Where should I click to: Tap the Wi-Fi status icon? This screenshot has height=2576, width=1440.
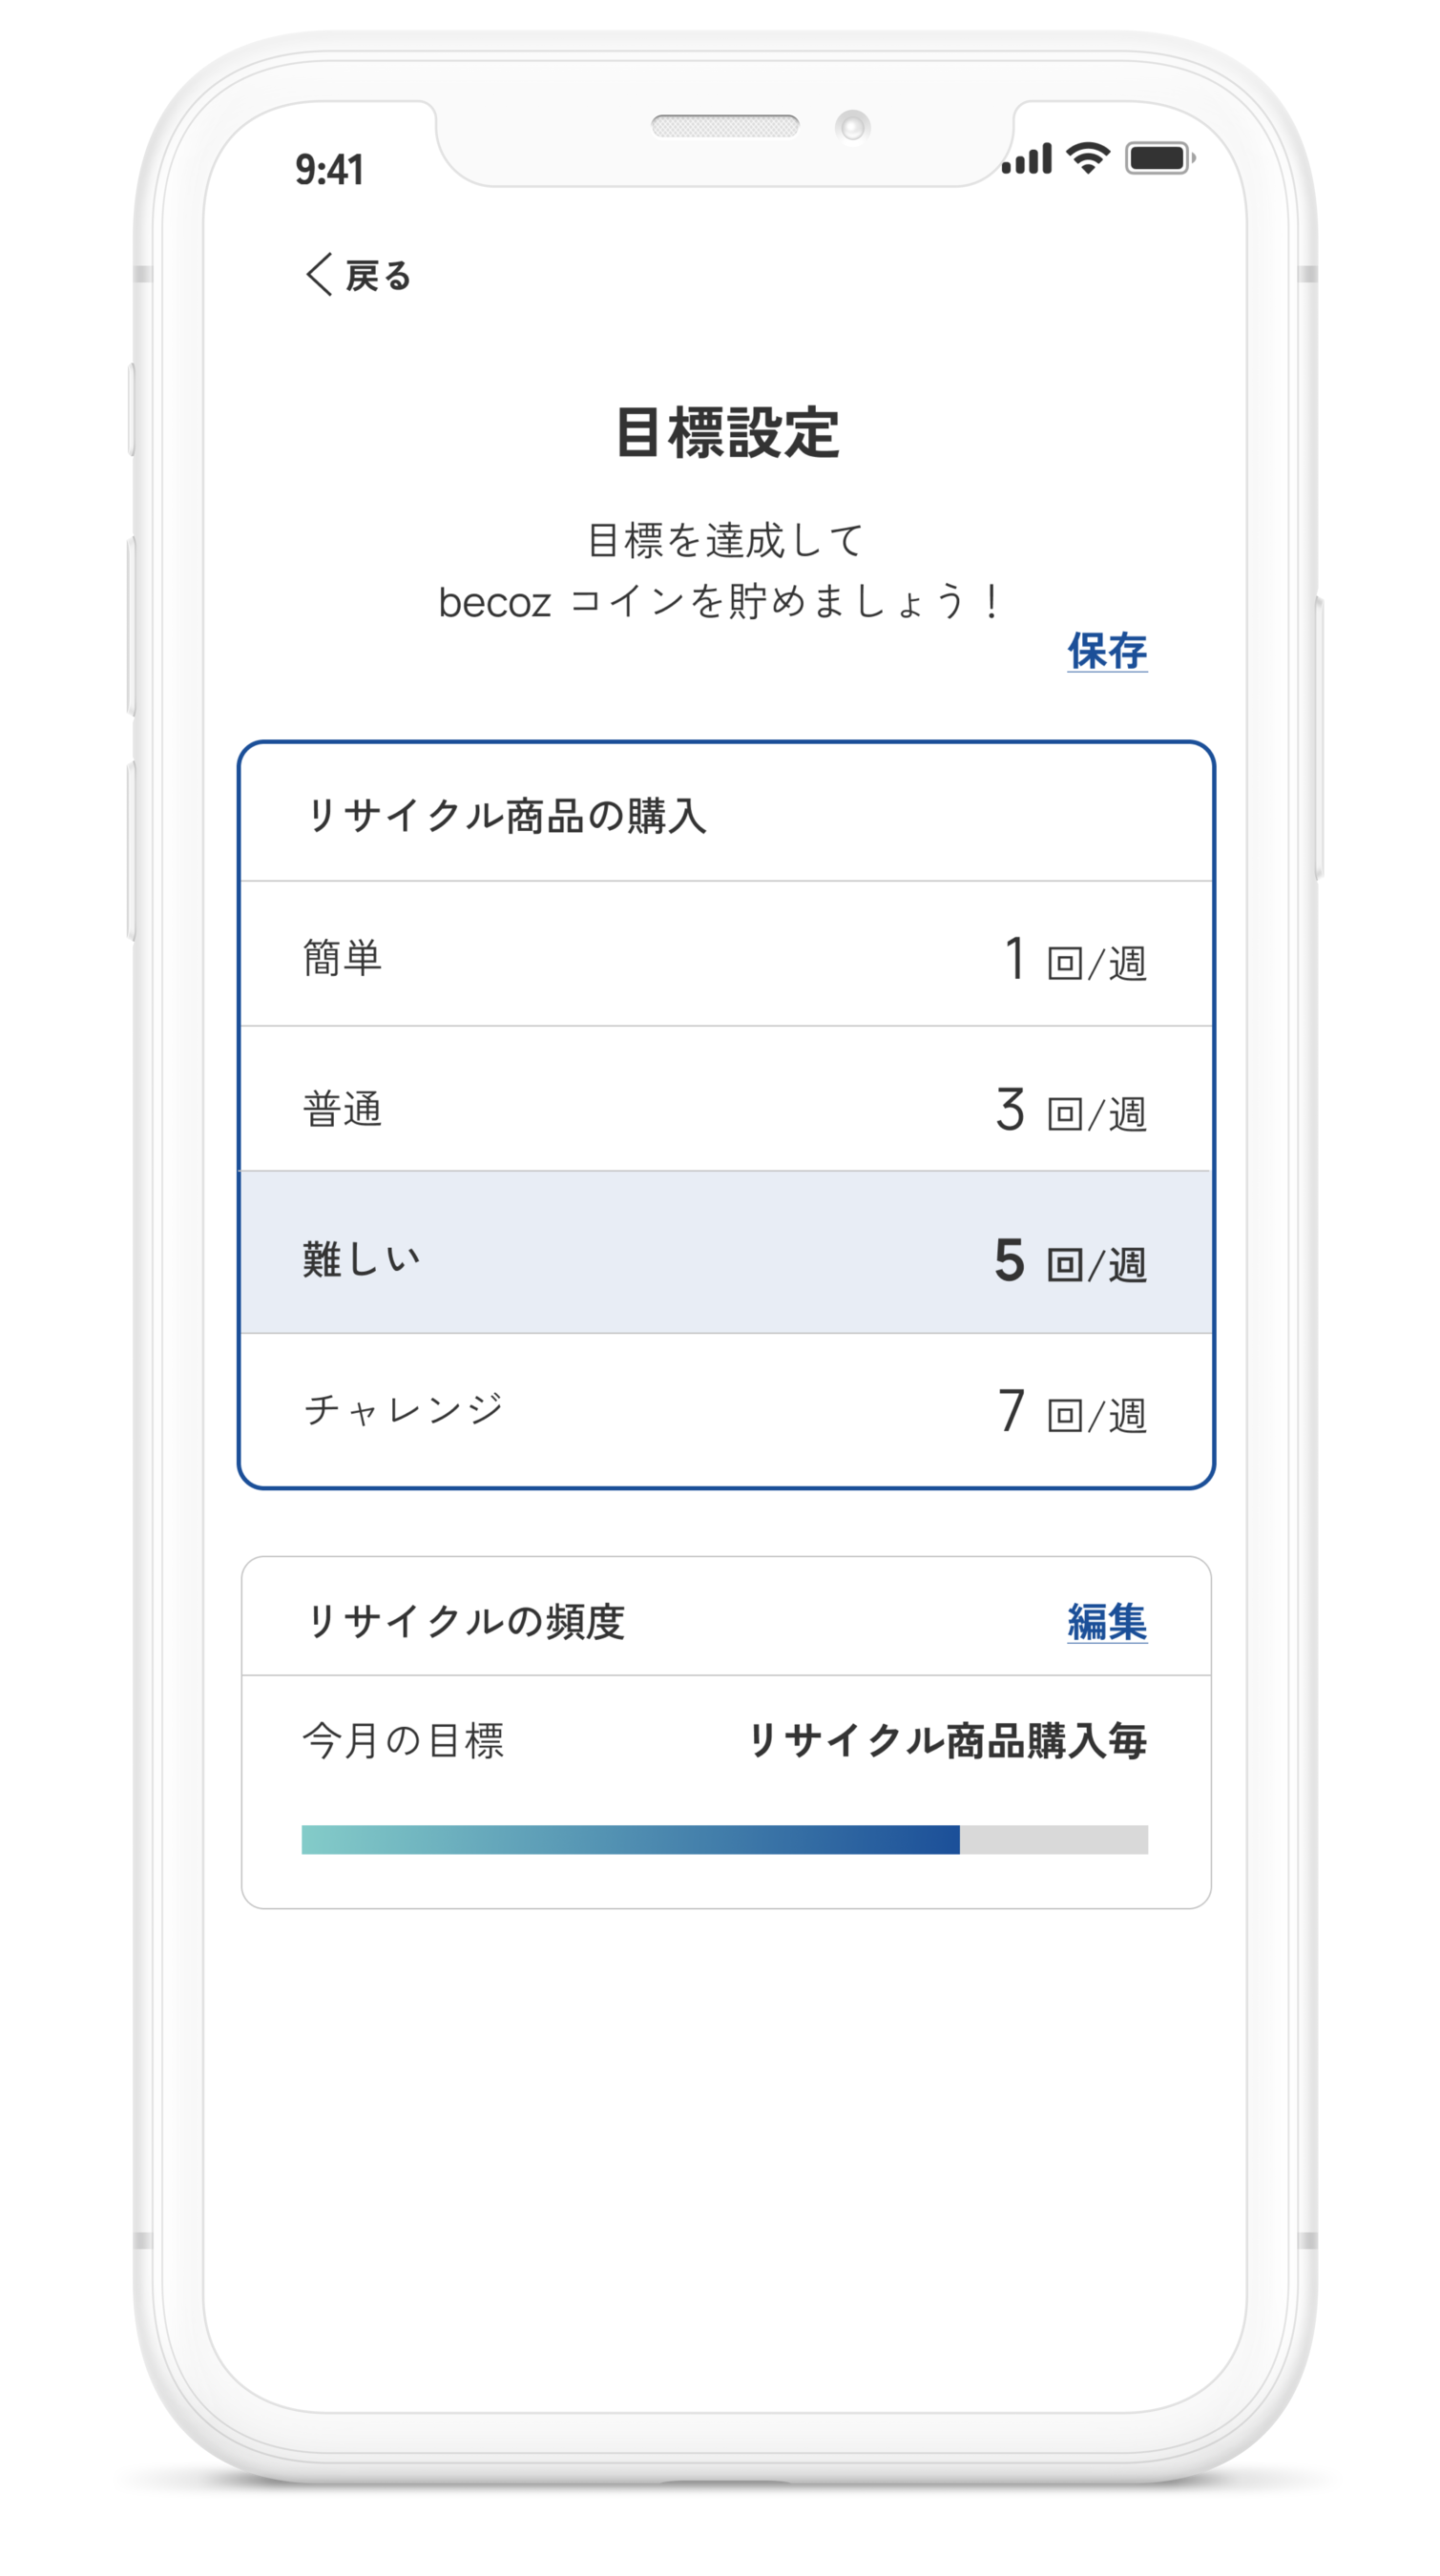[x=1087, y=158]
